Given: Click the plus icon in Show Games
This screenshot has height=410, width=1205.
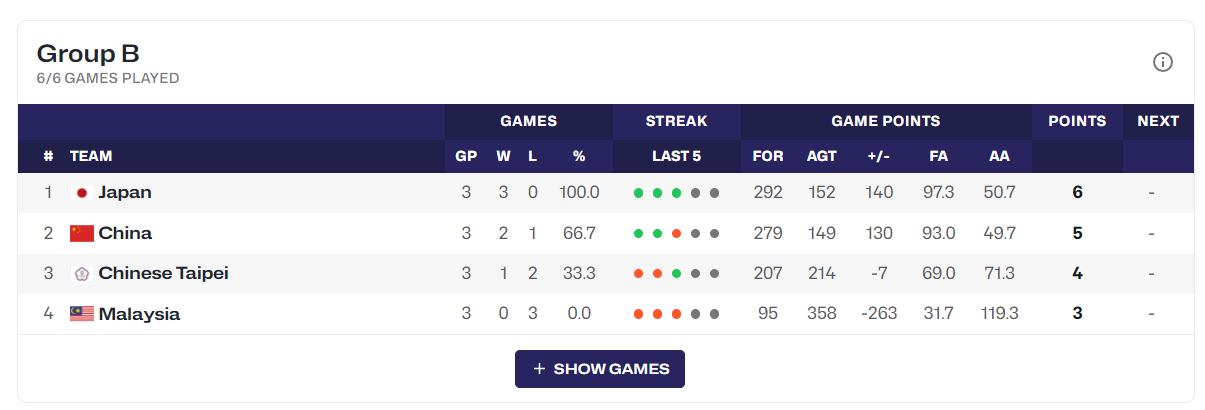Looking at the screenshot, I should [x=539, y=369].
